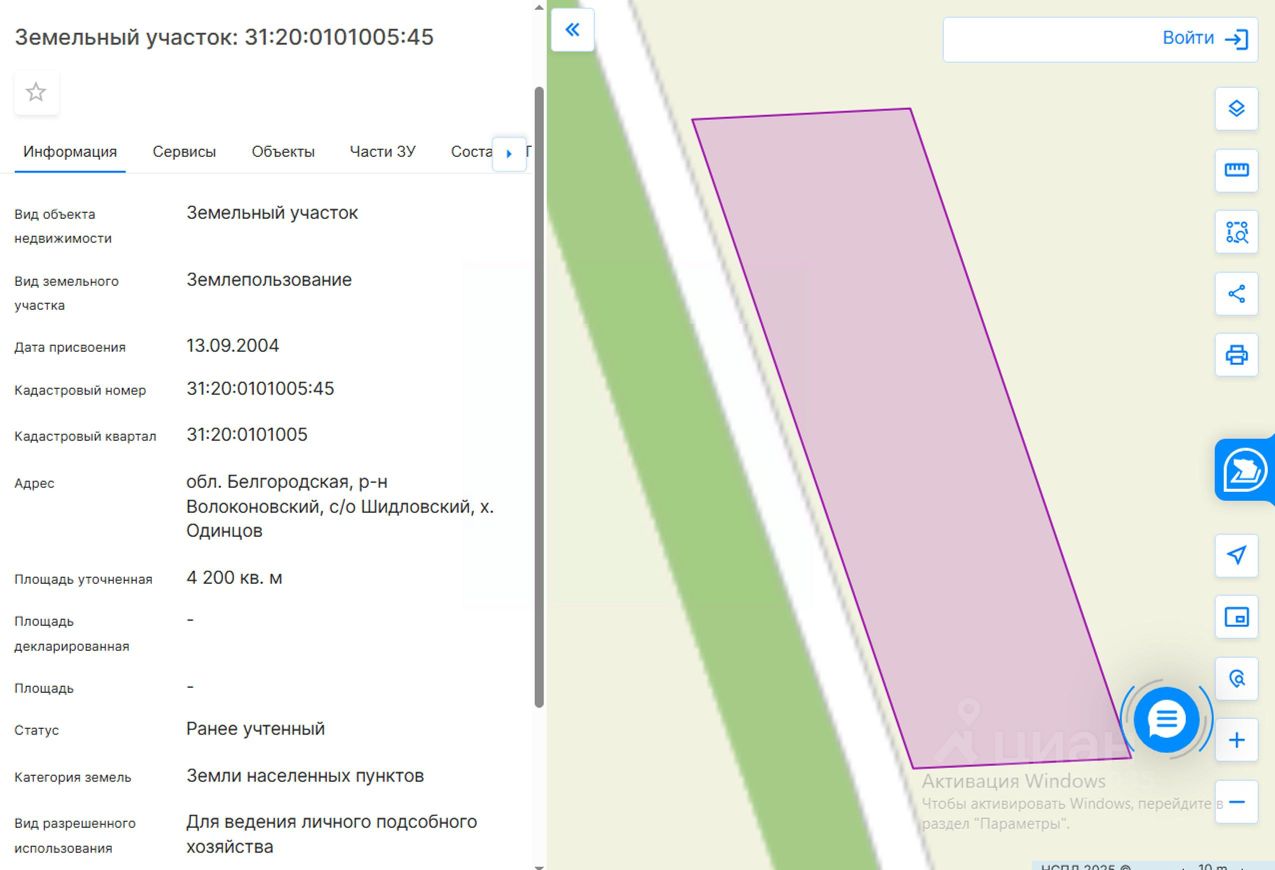The width and height of the screenshot is (1275, 870).
Task: Share the current map view
Action: coord(1236,294)
